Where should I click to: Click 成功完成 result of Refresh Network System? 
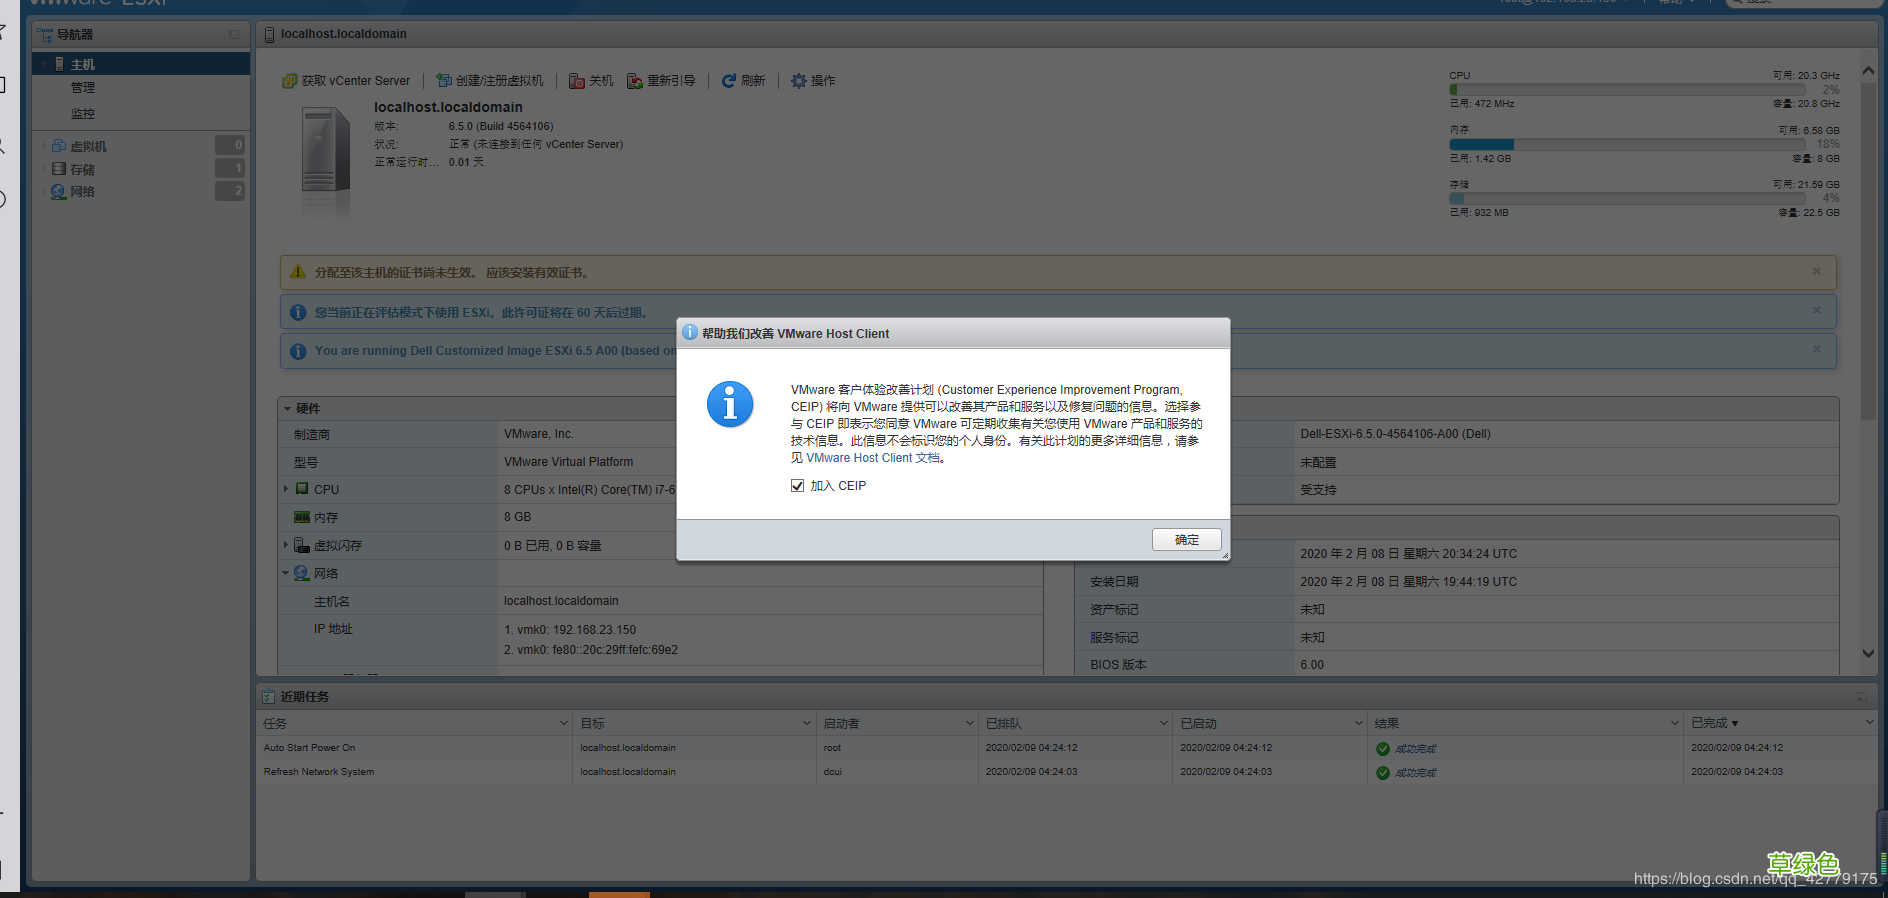tap(1415, 773)
